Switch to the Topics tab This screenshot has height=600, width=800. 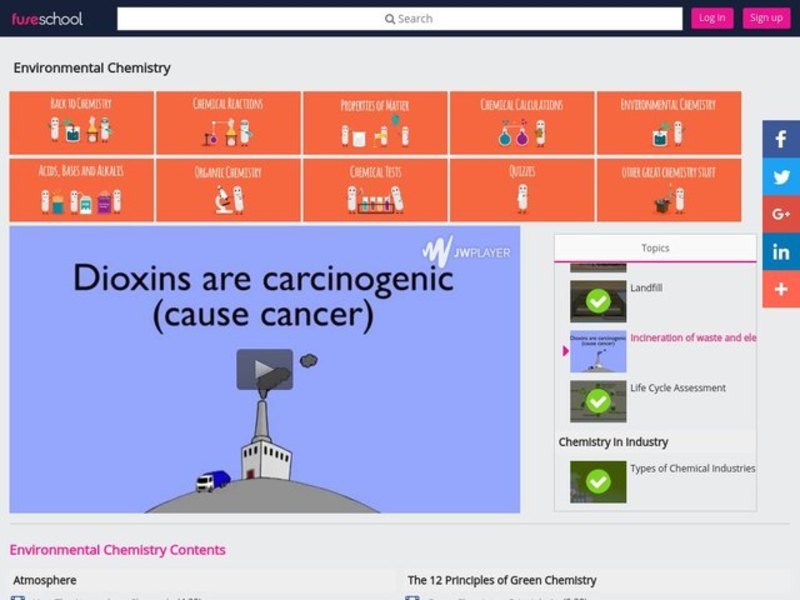655,248
